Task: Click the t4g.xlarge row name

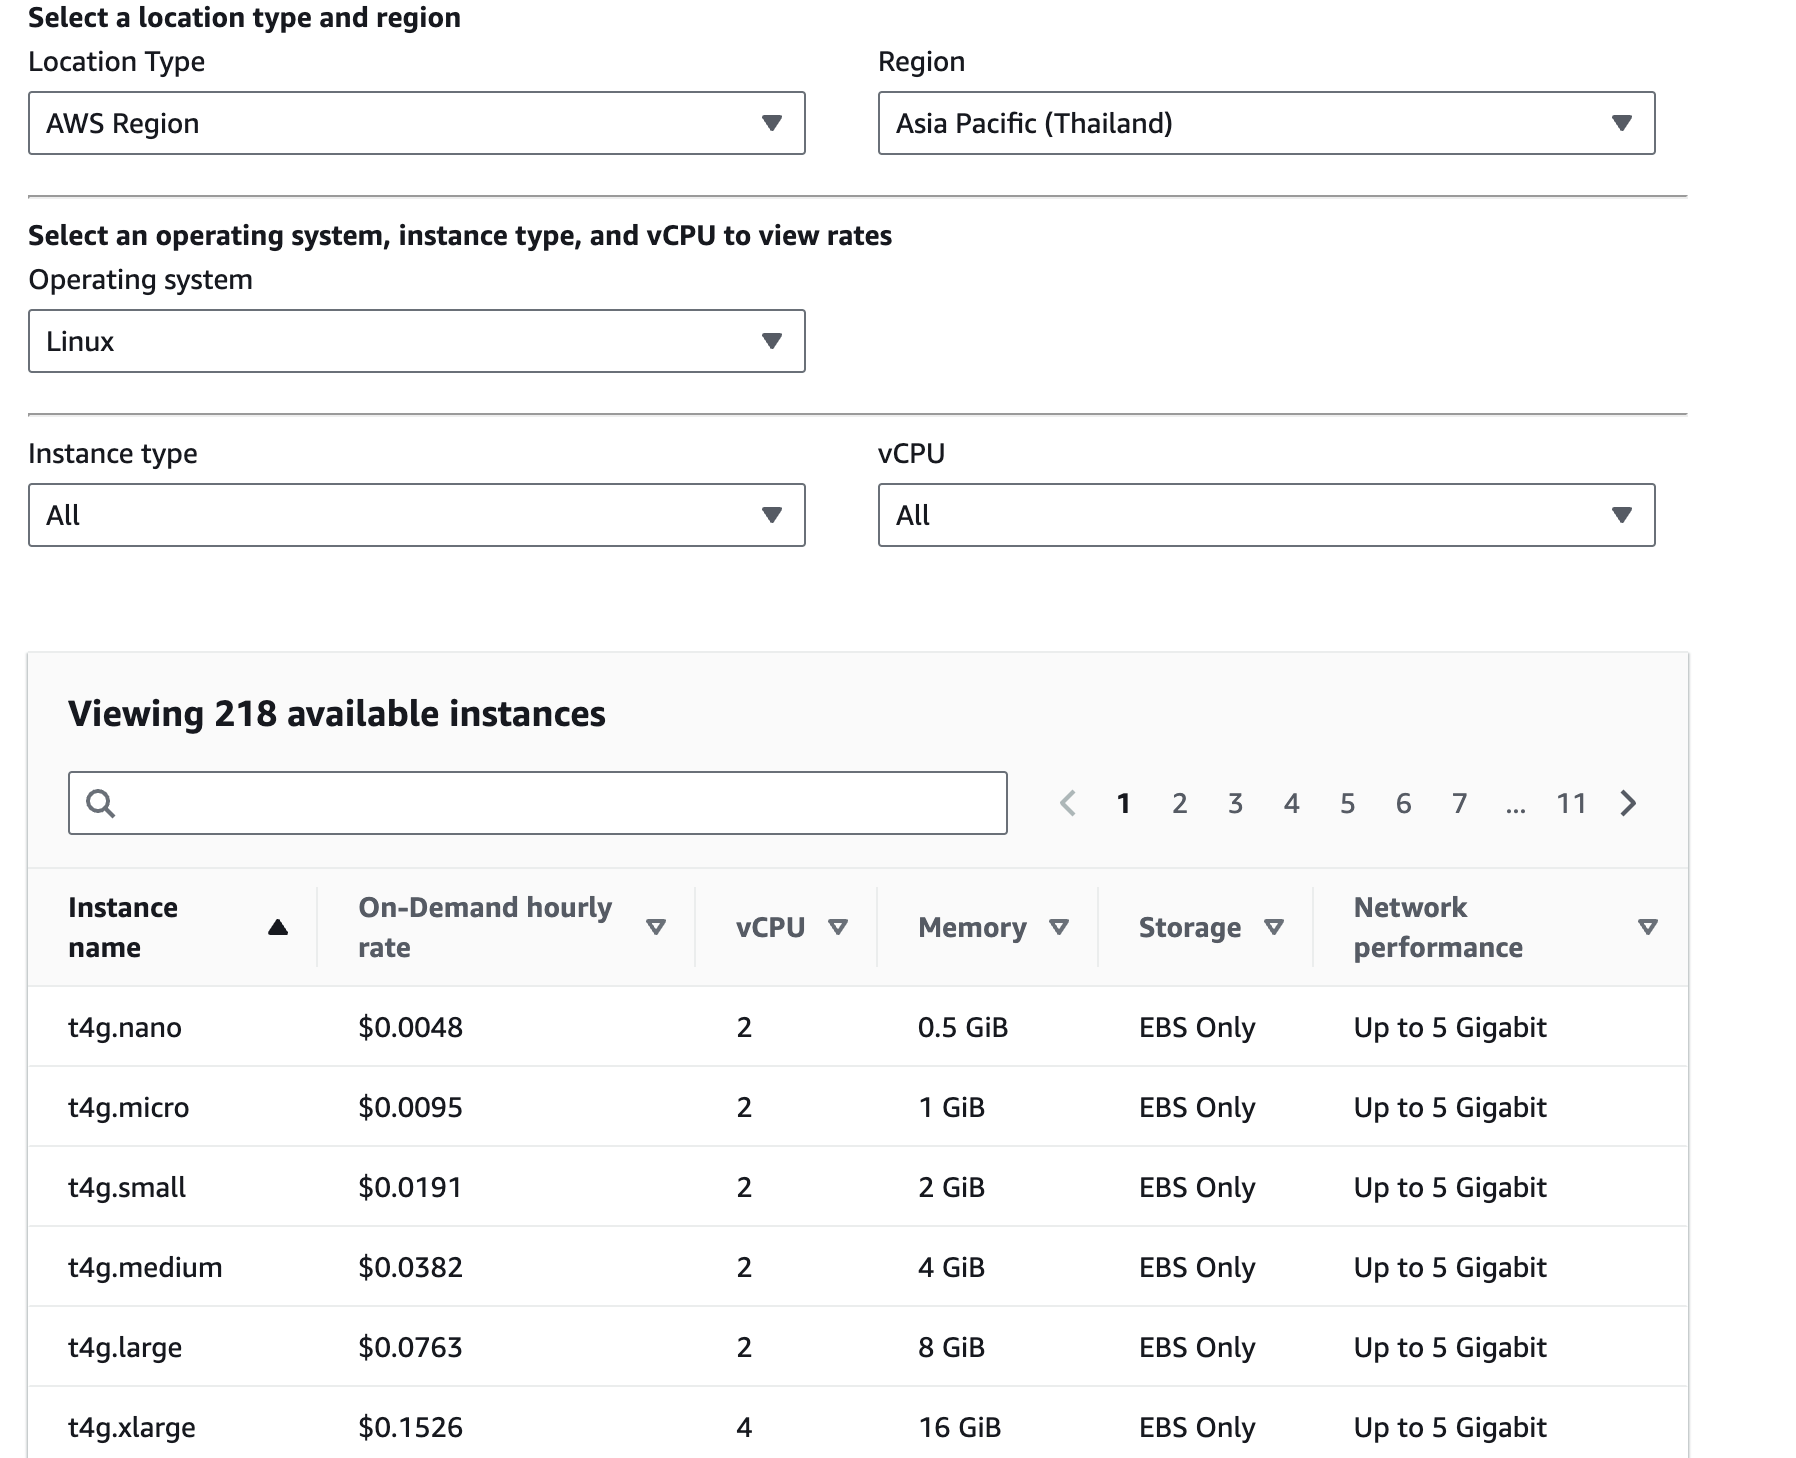Action: [132, 1427]
